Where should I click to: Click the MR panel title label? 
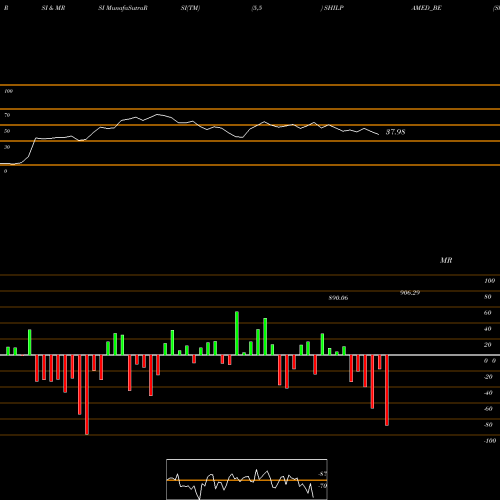tap(446, 260)
